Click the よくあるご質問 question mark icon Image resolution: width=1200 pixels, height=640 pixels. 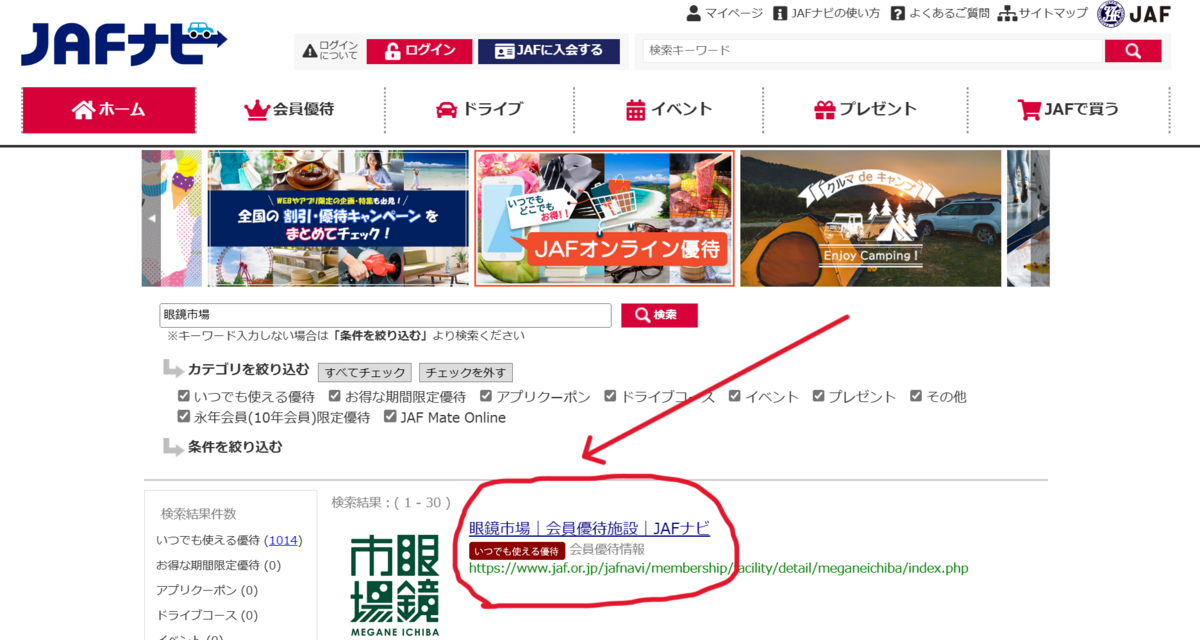[x=899, y=13]
